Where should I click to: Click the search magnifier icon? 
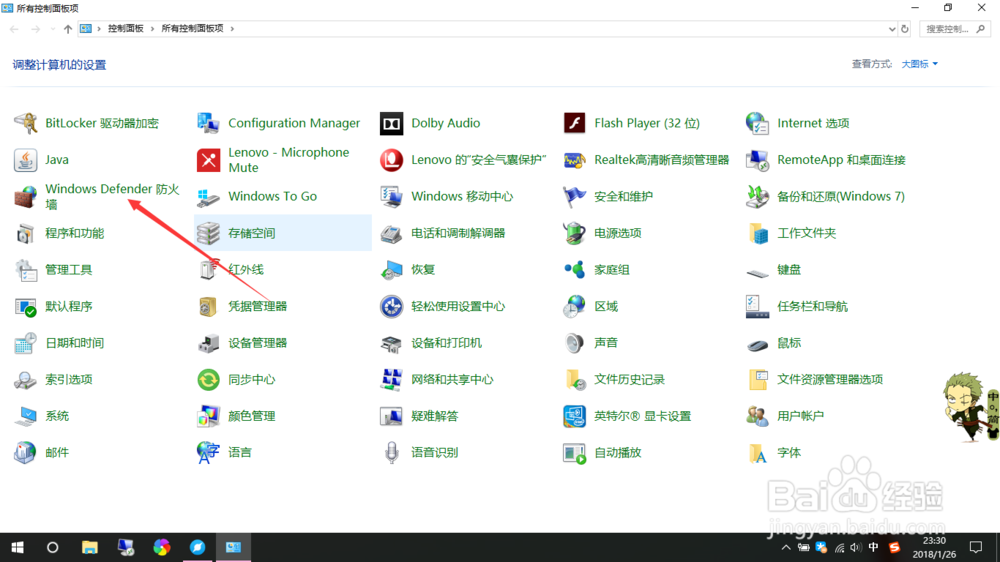pos(981,29)
